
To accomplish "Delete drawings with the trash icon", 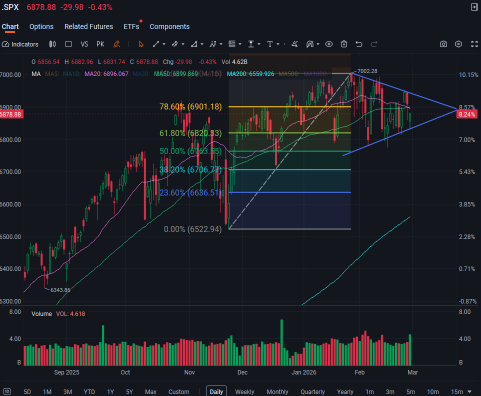I will coord(344,44).
